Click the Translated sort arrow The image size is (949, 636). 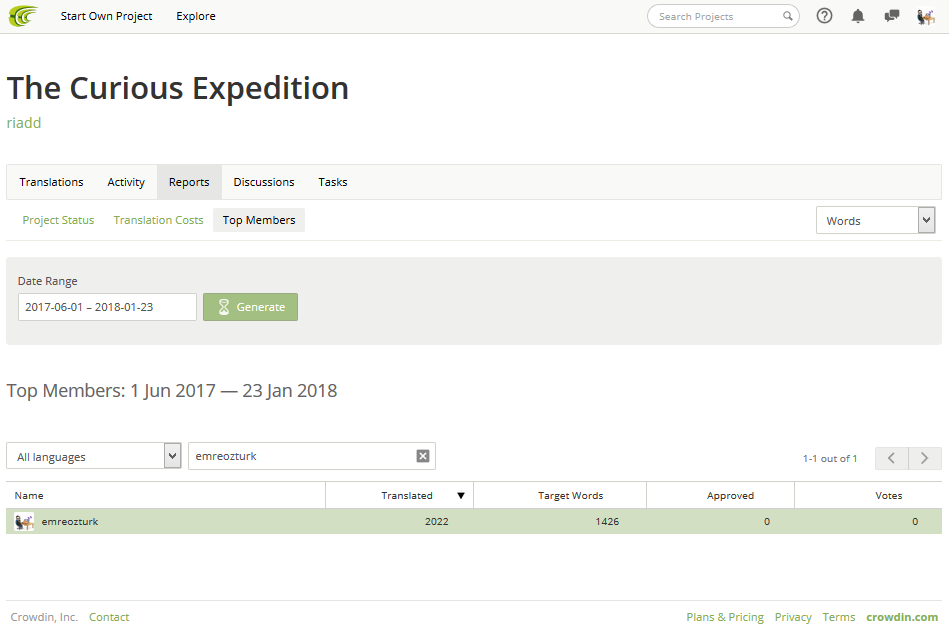point(461,496)
